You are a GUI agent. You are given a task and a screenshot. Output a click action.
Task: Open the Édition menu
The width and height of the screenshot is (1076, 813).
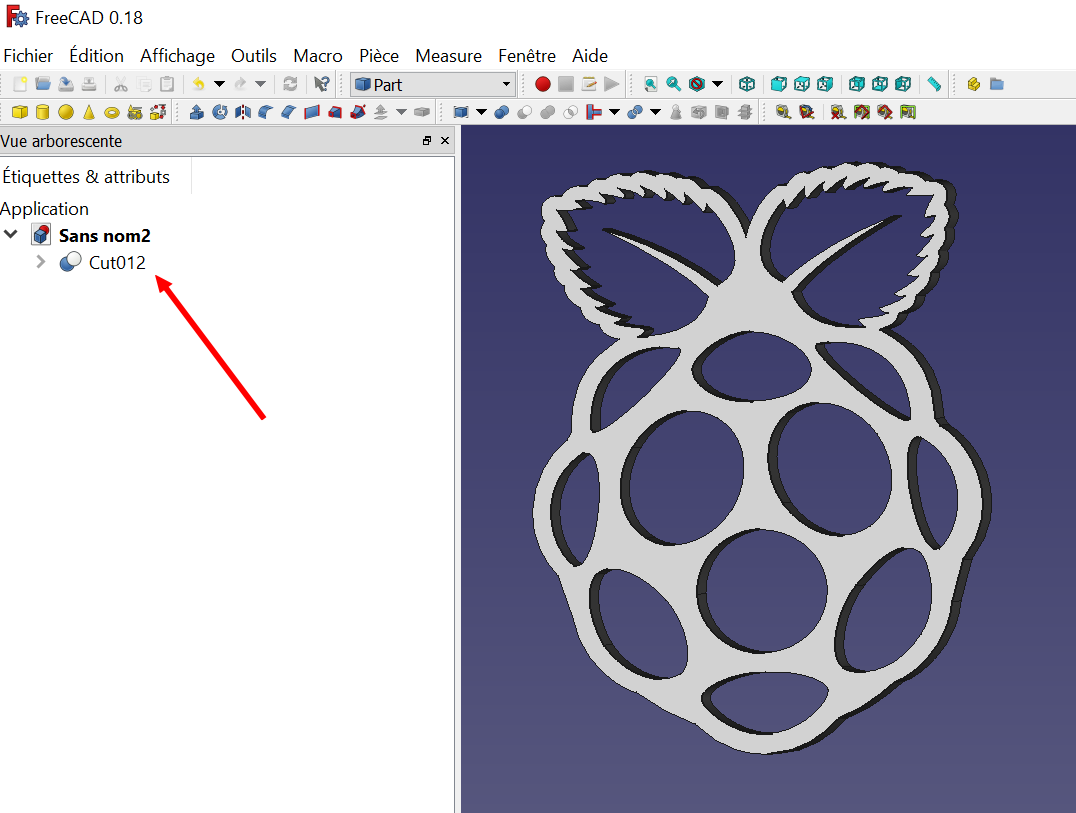click(97, 56)
